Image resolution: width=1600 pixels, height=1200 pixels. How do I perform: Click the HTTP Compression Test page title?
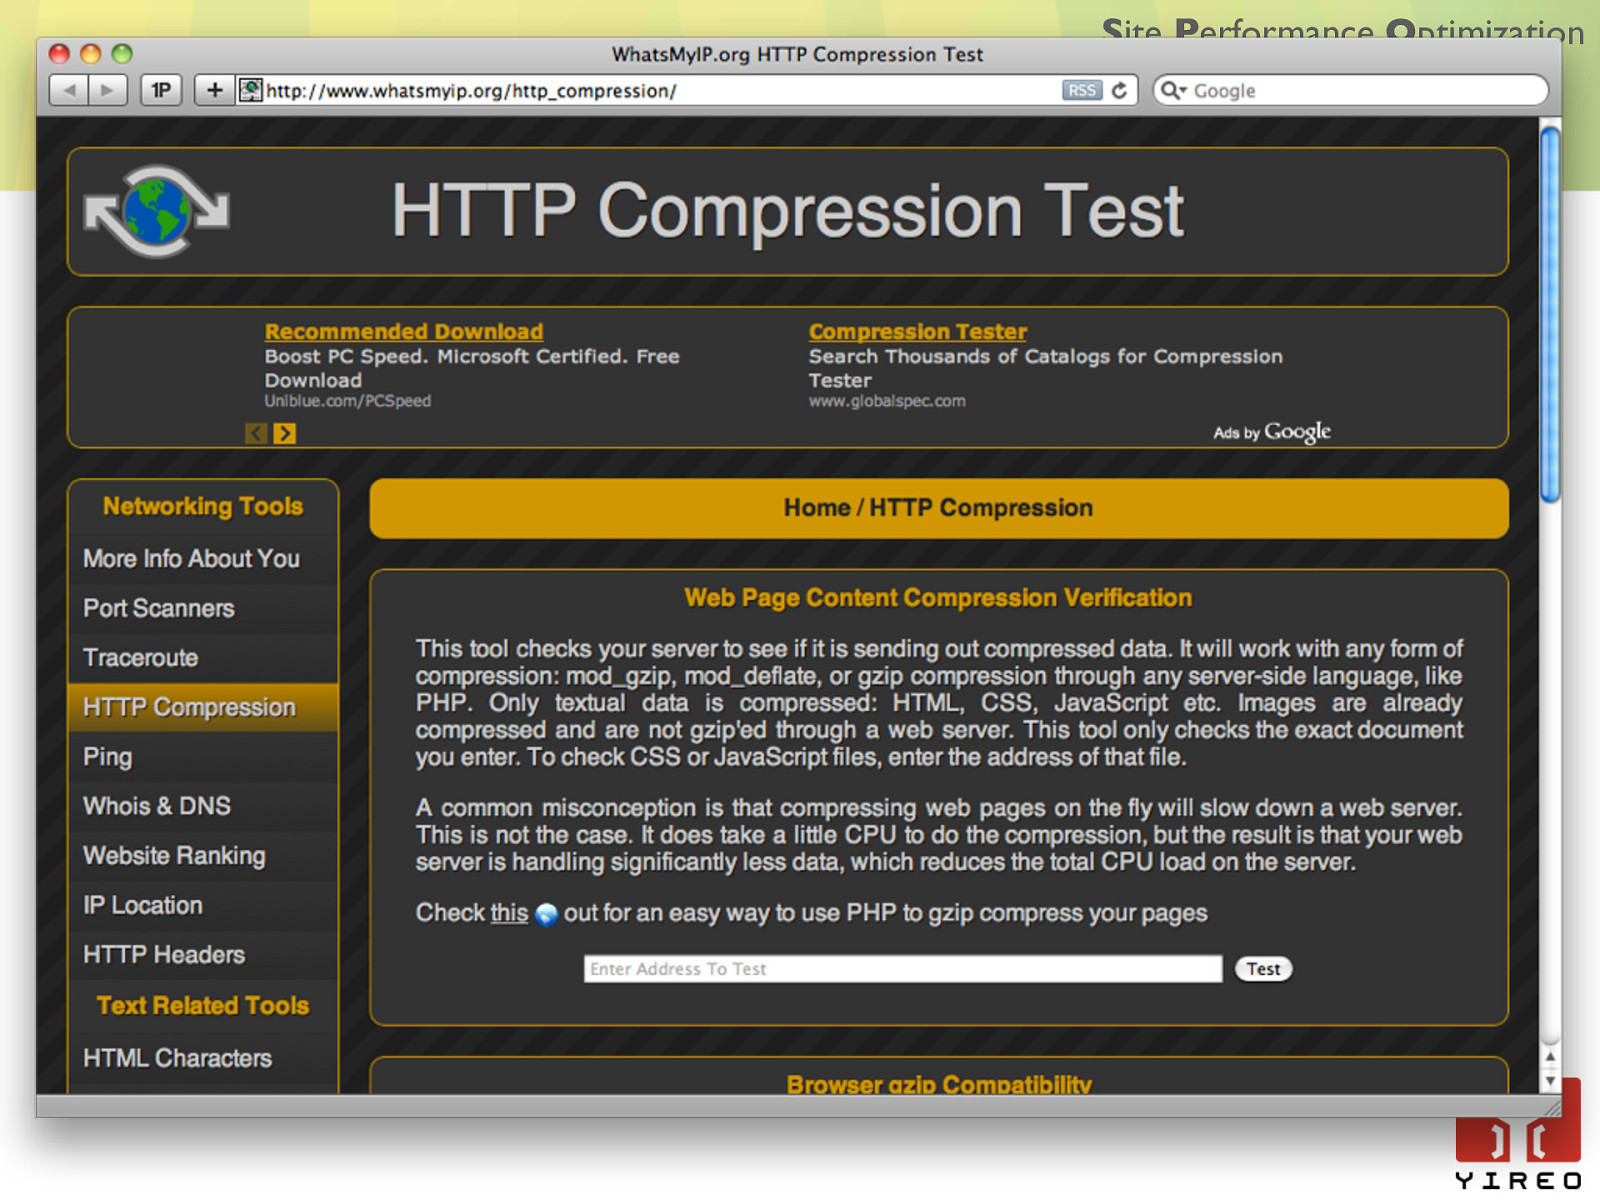[788, 211]
